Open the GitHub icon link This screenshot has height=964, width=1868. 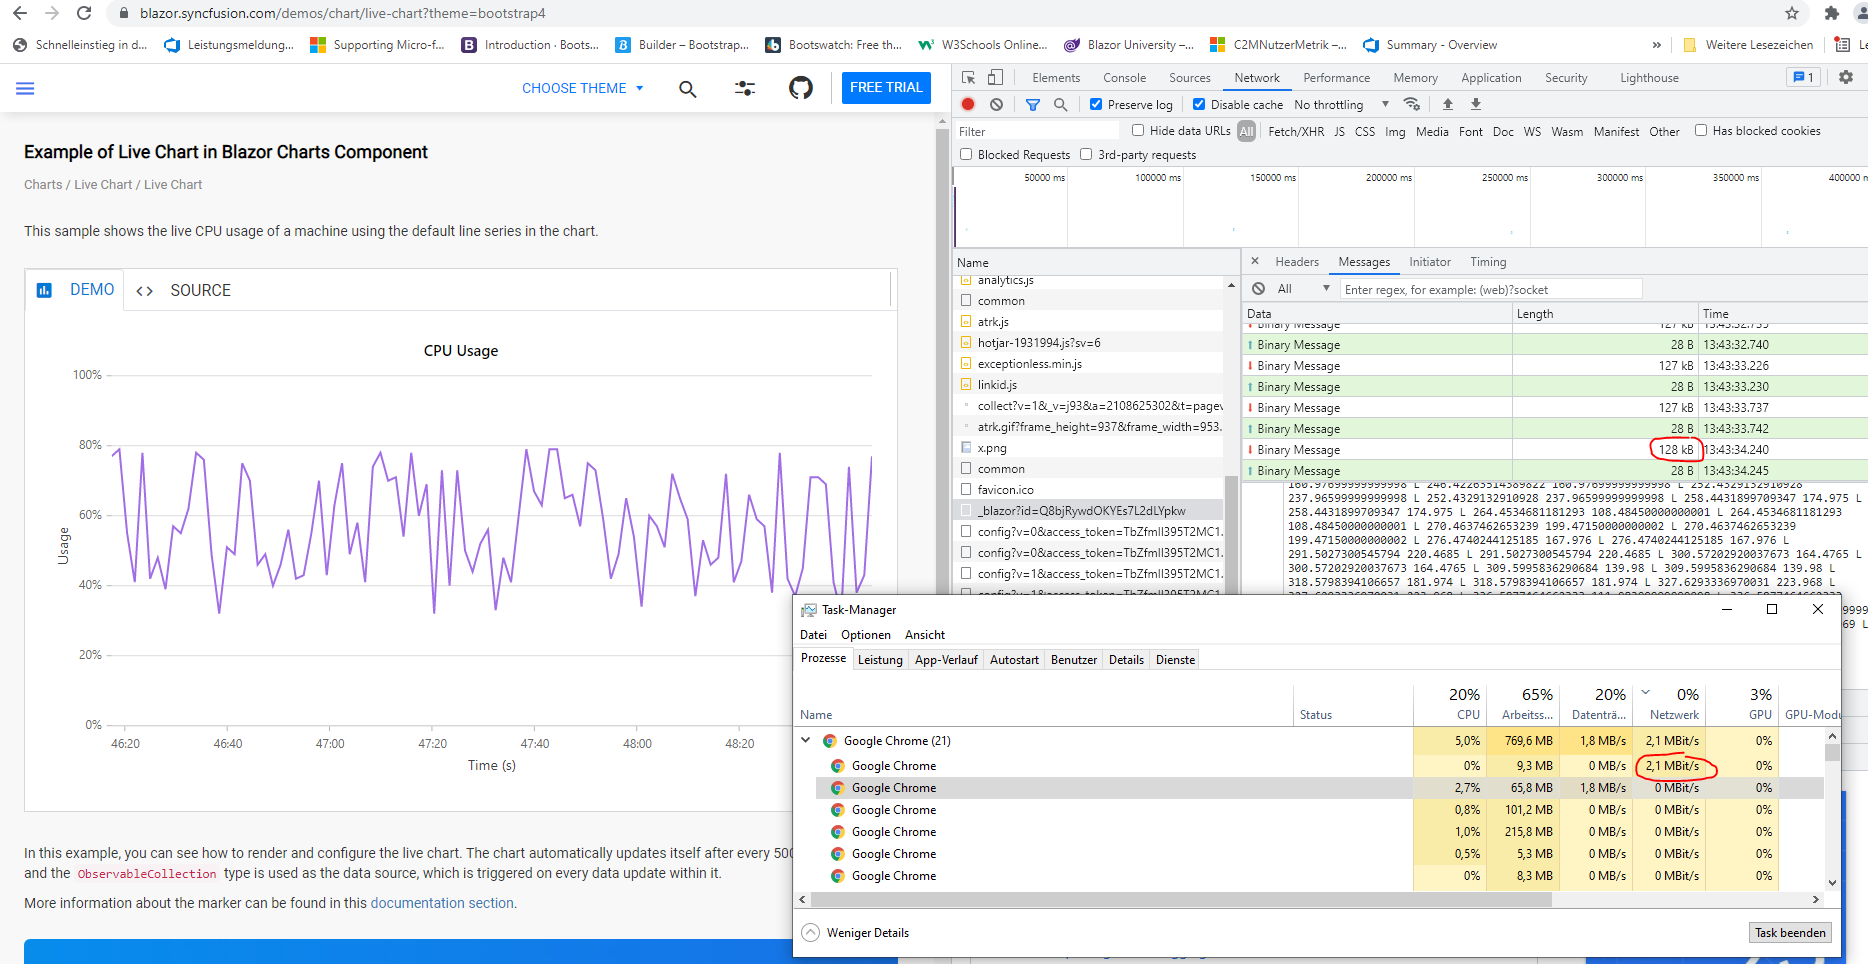(x=801, y=88)
